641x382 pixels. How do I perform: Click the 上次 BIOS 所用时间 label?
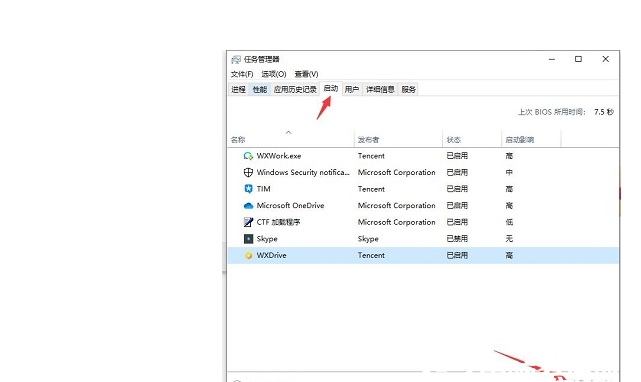click(552, 112)
